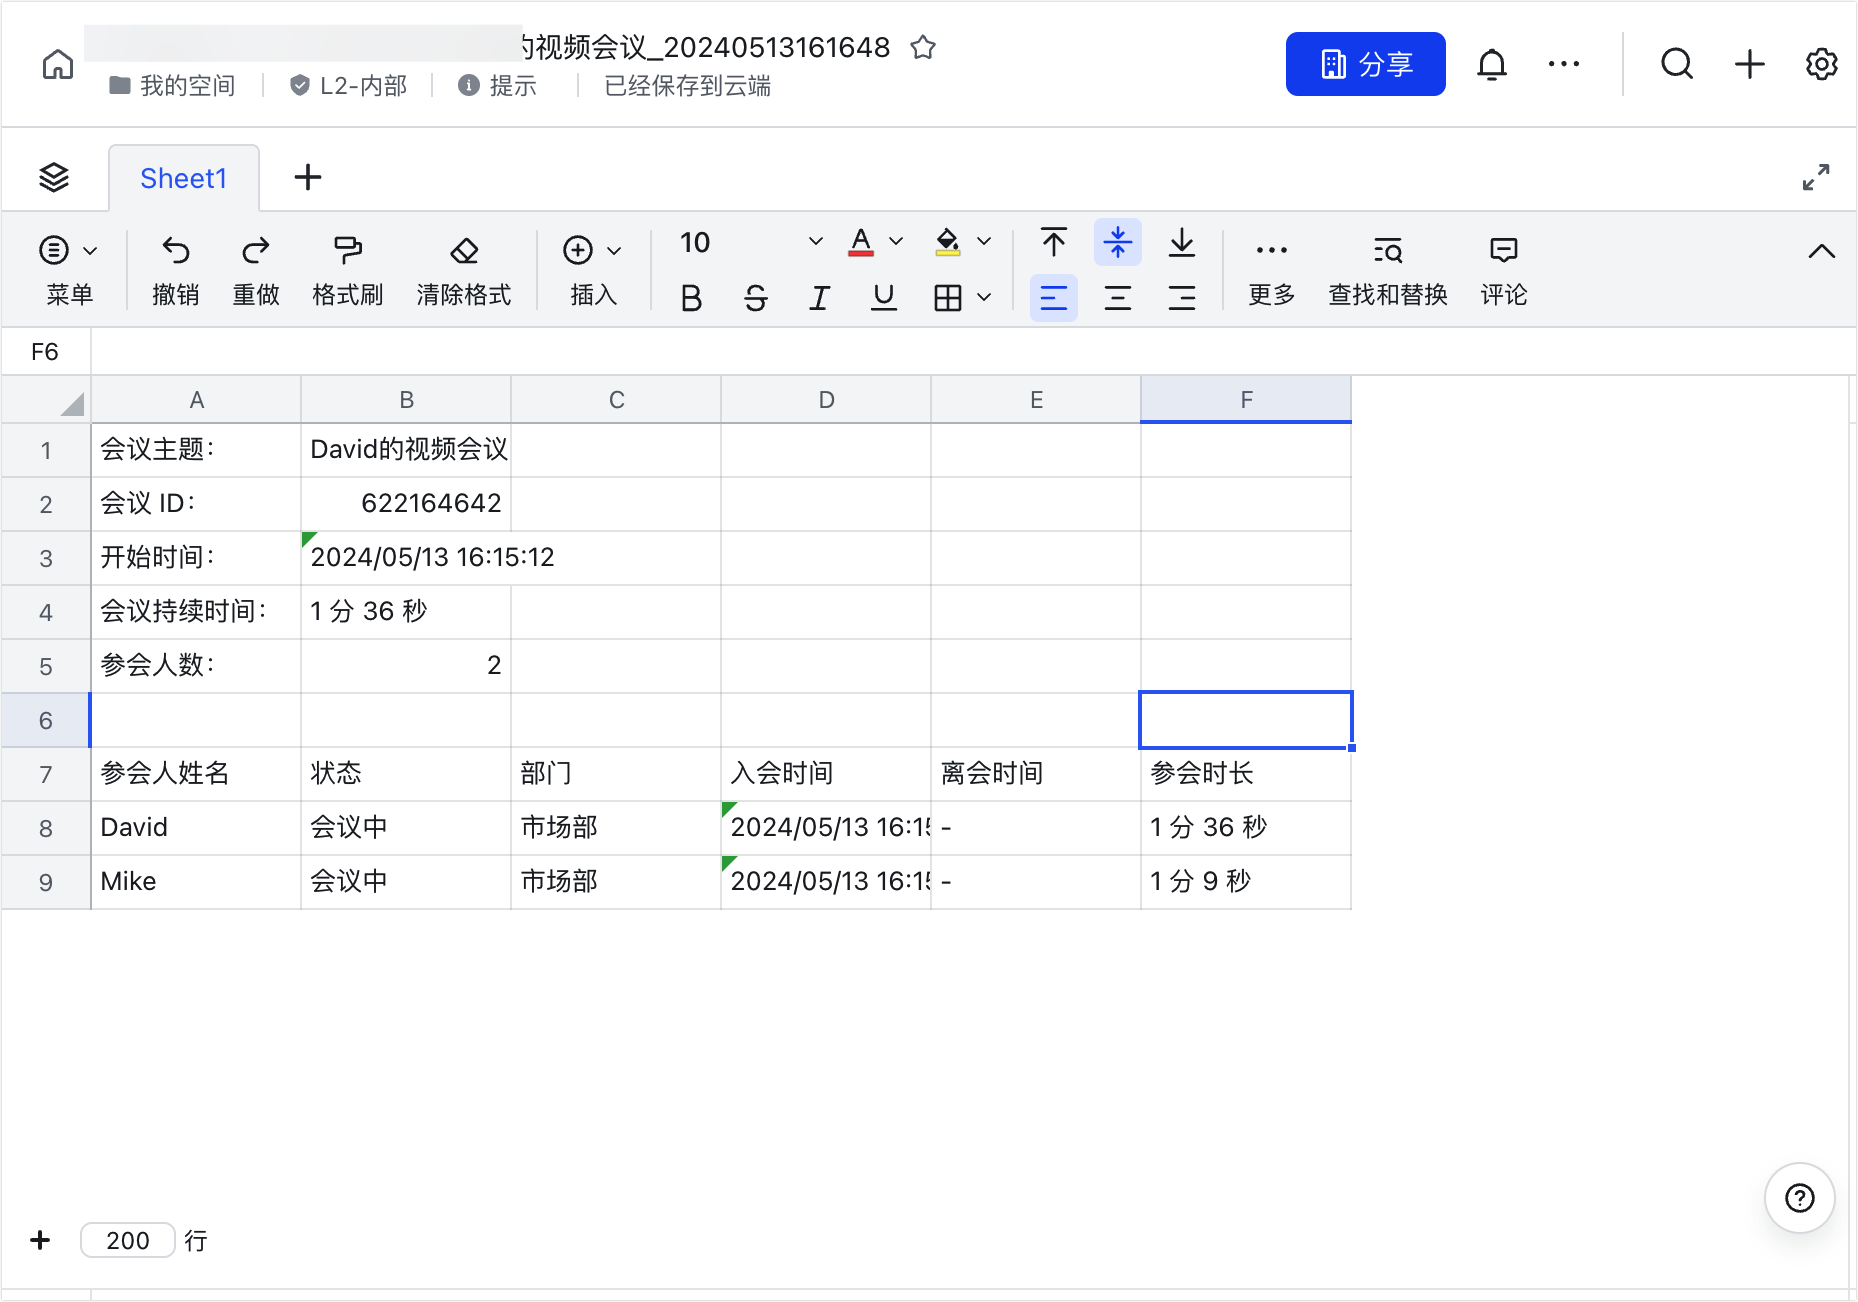Redo the action (重做)
The height and width of the screenshot is (1302, 1858).
point(256,270)
